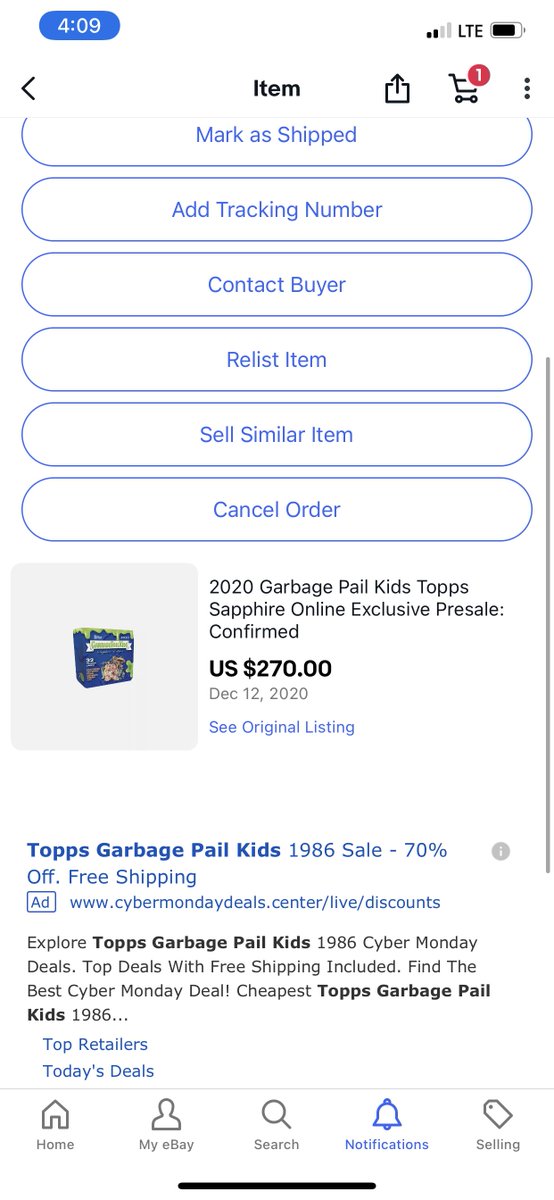Open the shopping cart
The height and width of the screenshot is (1200, 554).
pos(466,86)
